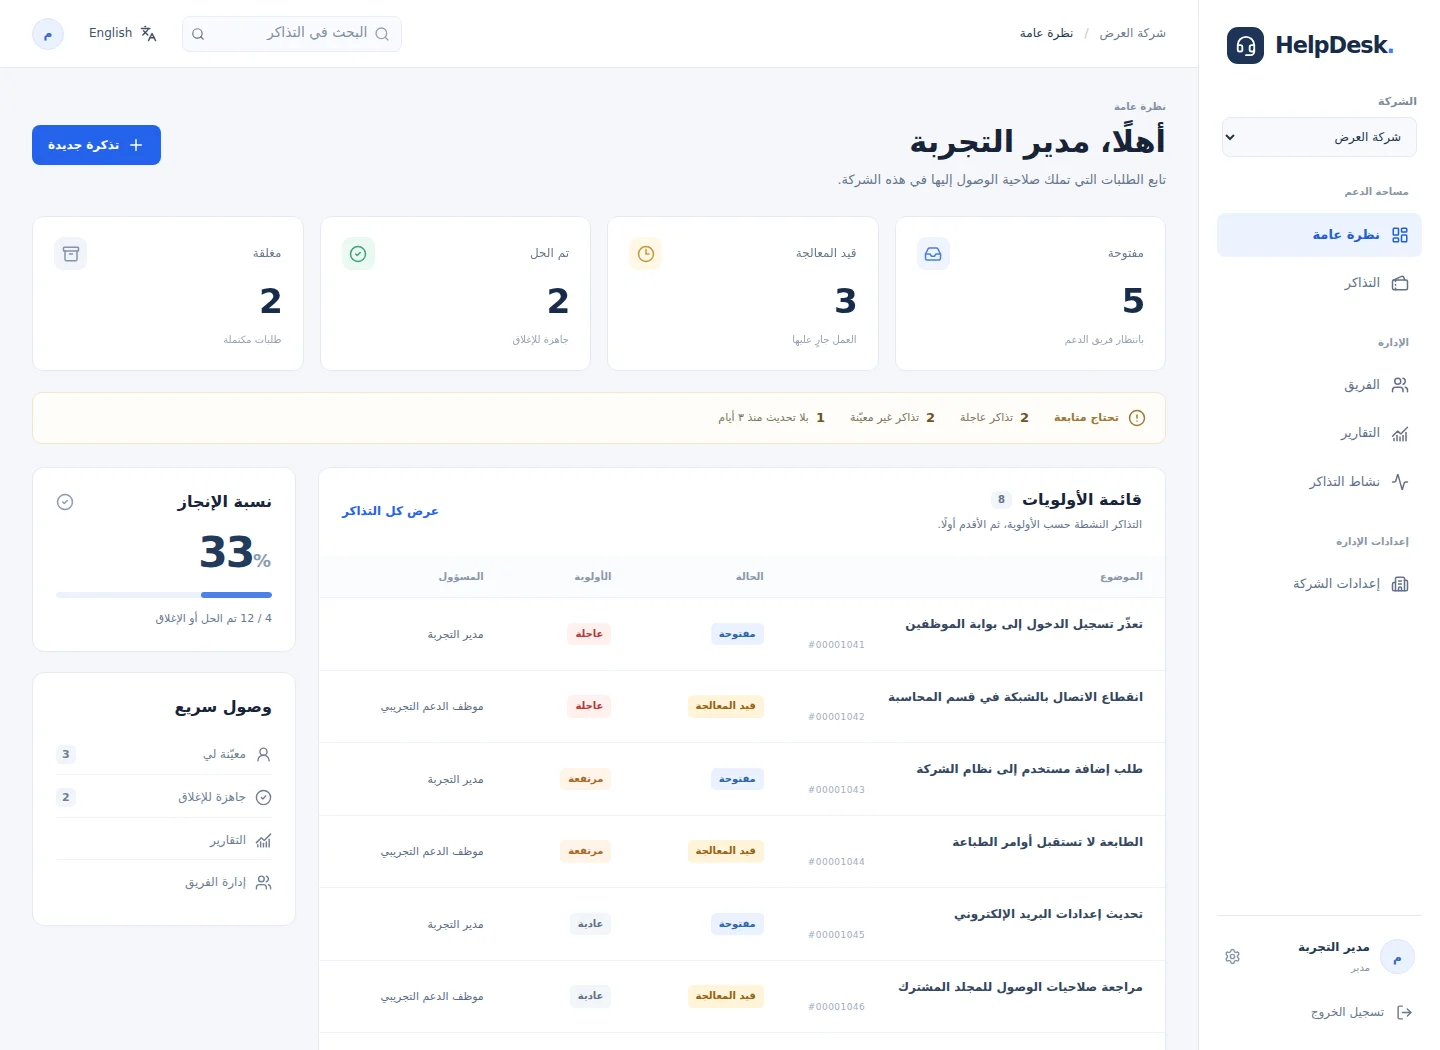Click the نشاط التذاكر activity pulse icon
Screen dimensions: 1440x1050
click(1400, 482)
